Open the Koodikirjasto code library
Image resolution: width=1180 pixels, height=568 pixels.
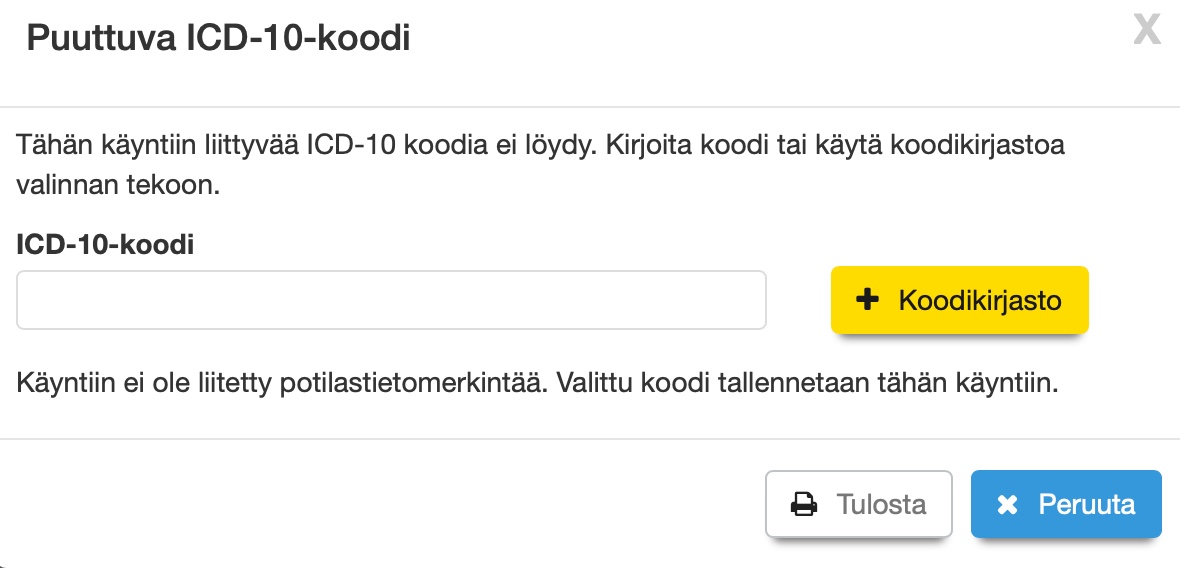959,300
